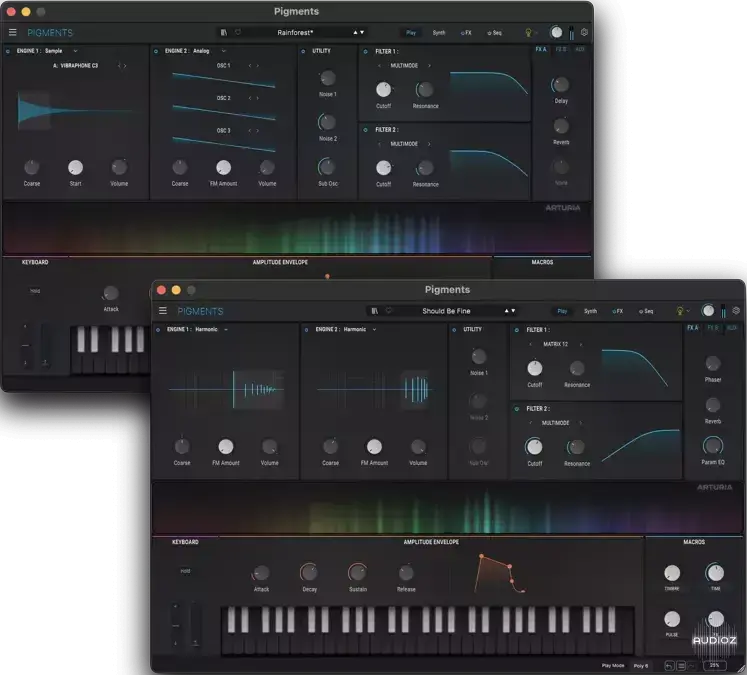Screen dimensions: 747x675
Task: Open preset browser library icon in front window
Action: (x=374, y=311)
